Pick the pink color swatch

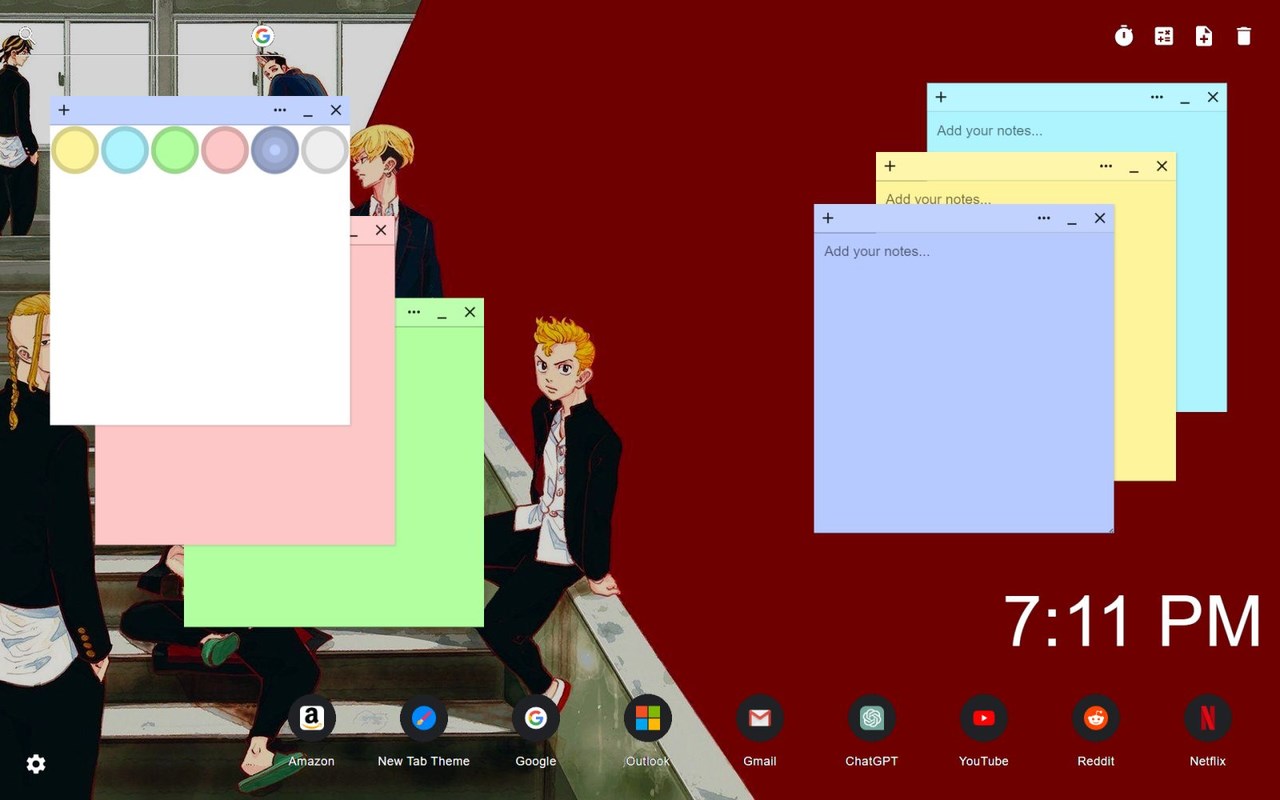[x=225, y=150]
